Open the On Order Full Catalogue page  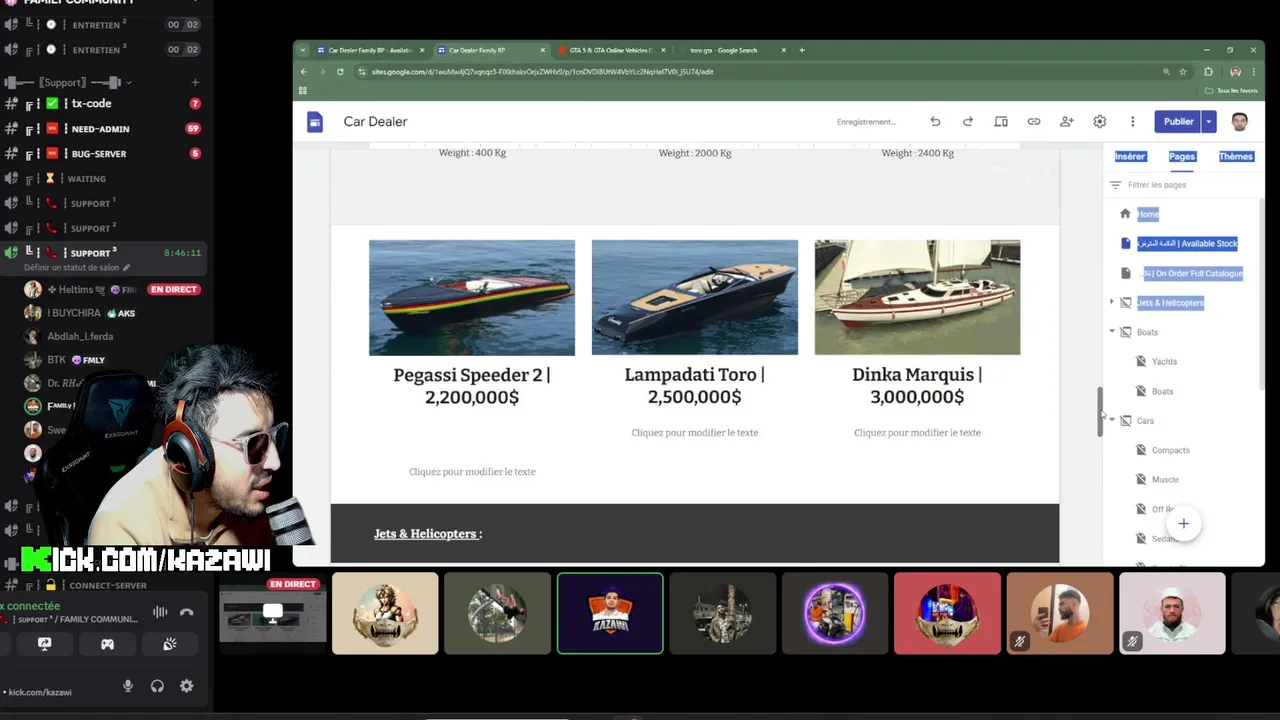click(1191, 273)
